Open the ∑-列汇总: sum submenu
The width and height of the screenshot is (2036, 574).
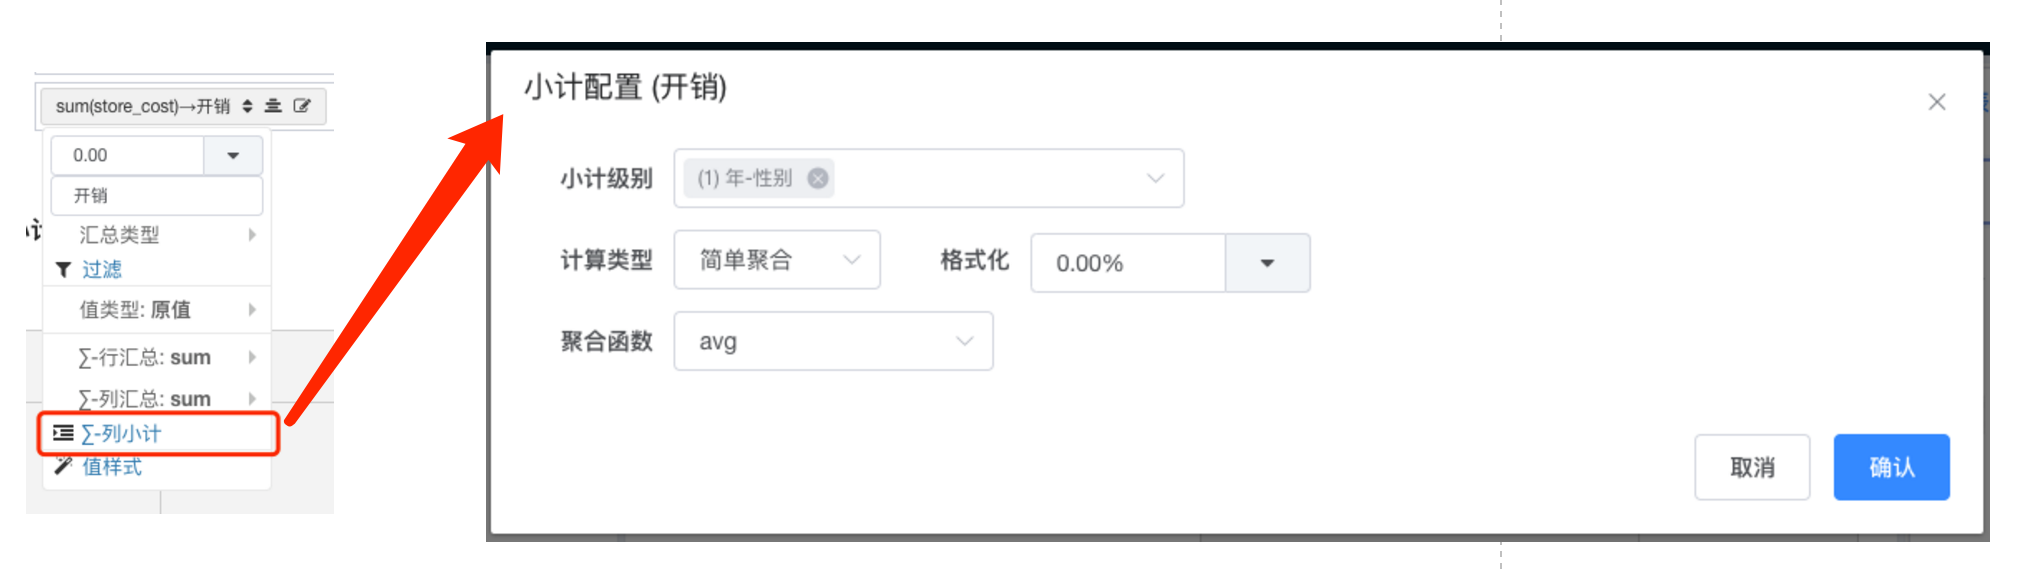coord(252,399)
